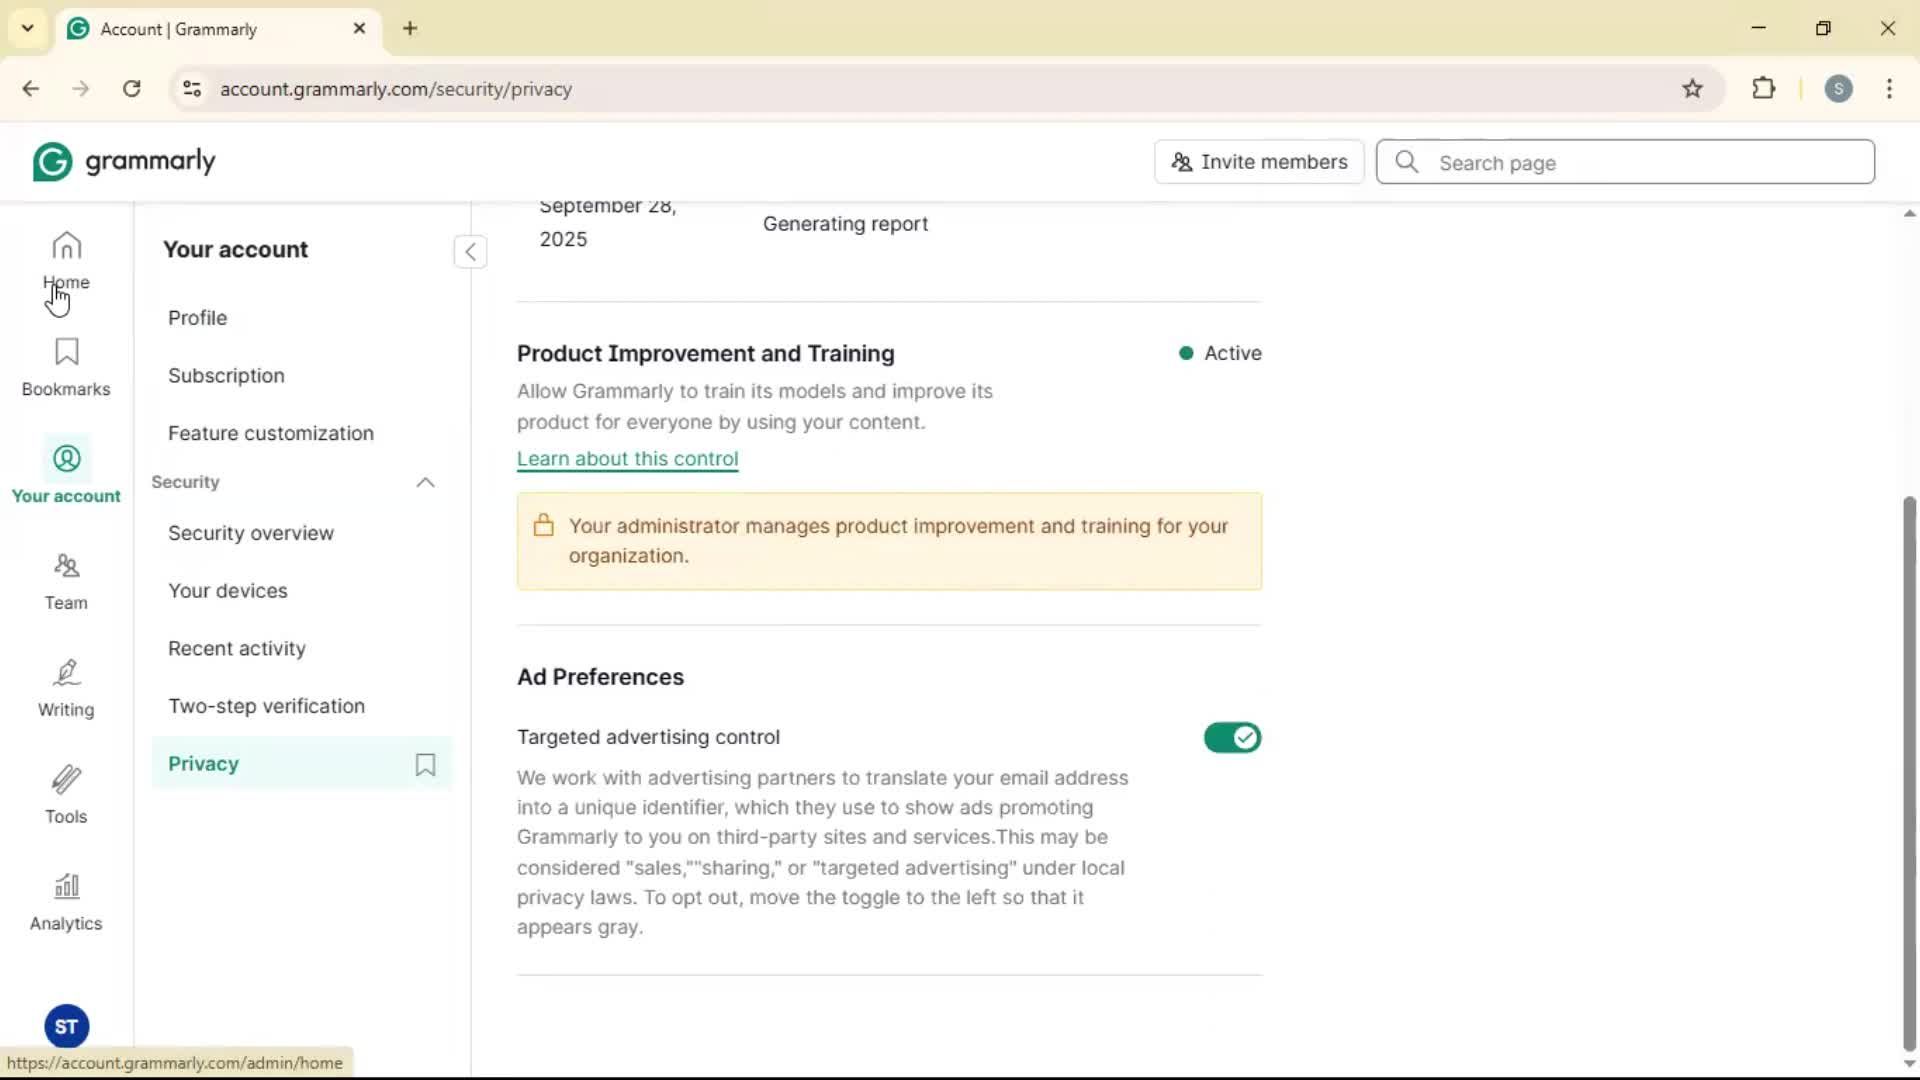Open the Tools sidebar icon
The width and height of the screenshot is (1920, 1080).
(66, 795)
